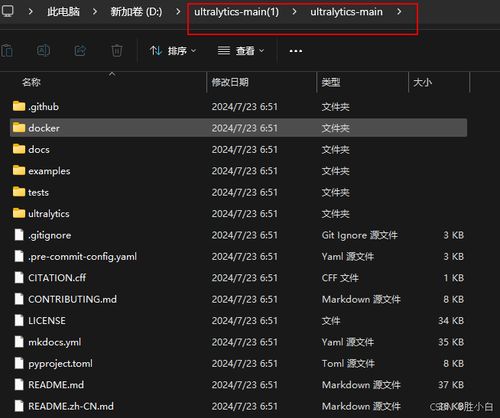
Task: Select the docs folder name
Action: pyautogui.click(x=39, y=149)
